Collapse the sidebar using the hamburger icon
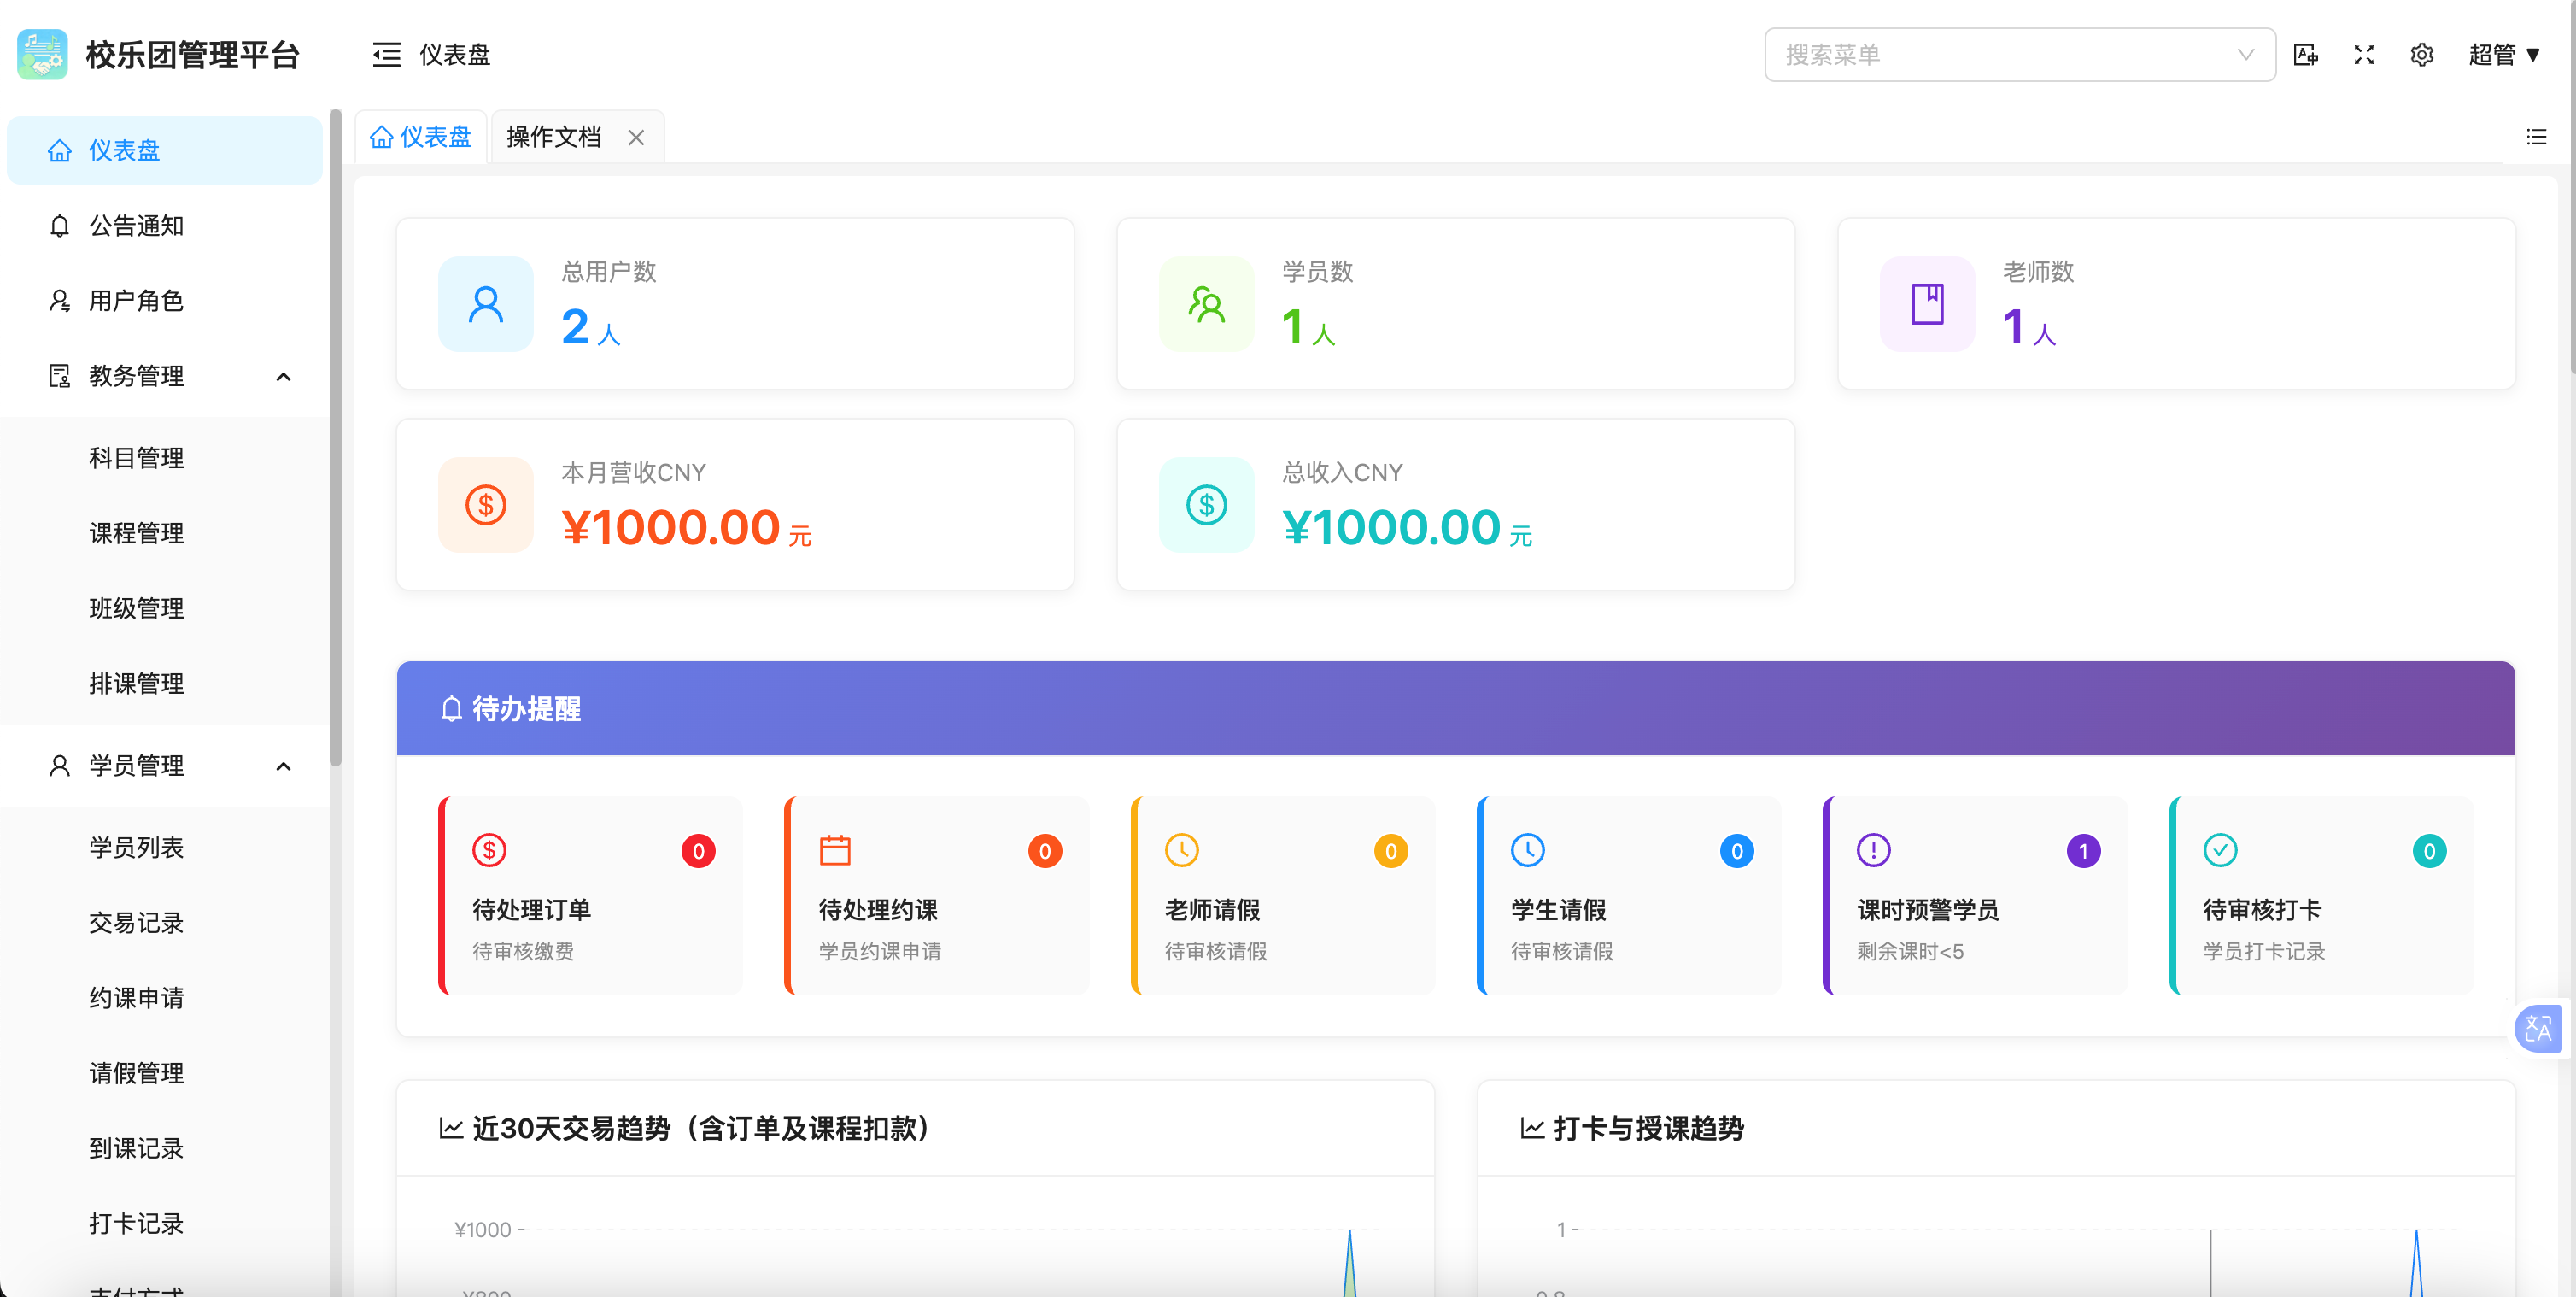Viewport: 2576px width, 1297px height. point(385,55)
